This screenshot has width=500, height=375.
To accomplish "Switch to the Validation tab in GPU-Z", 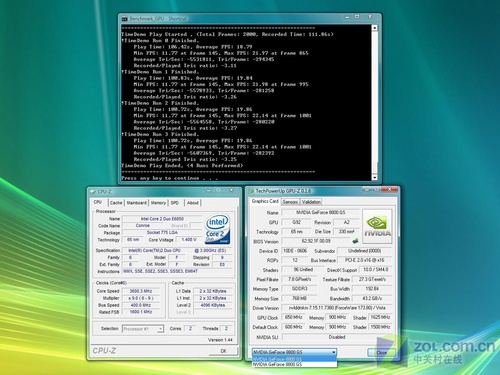I will tap(311, 202).
